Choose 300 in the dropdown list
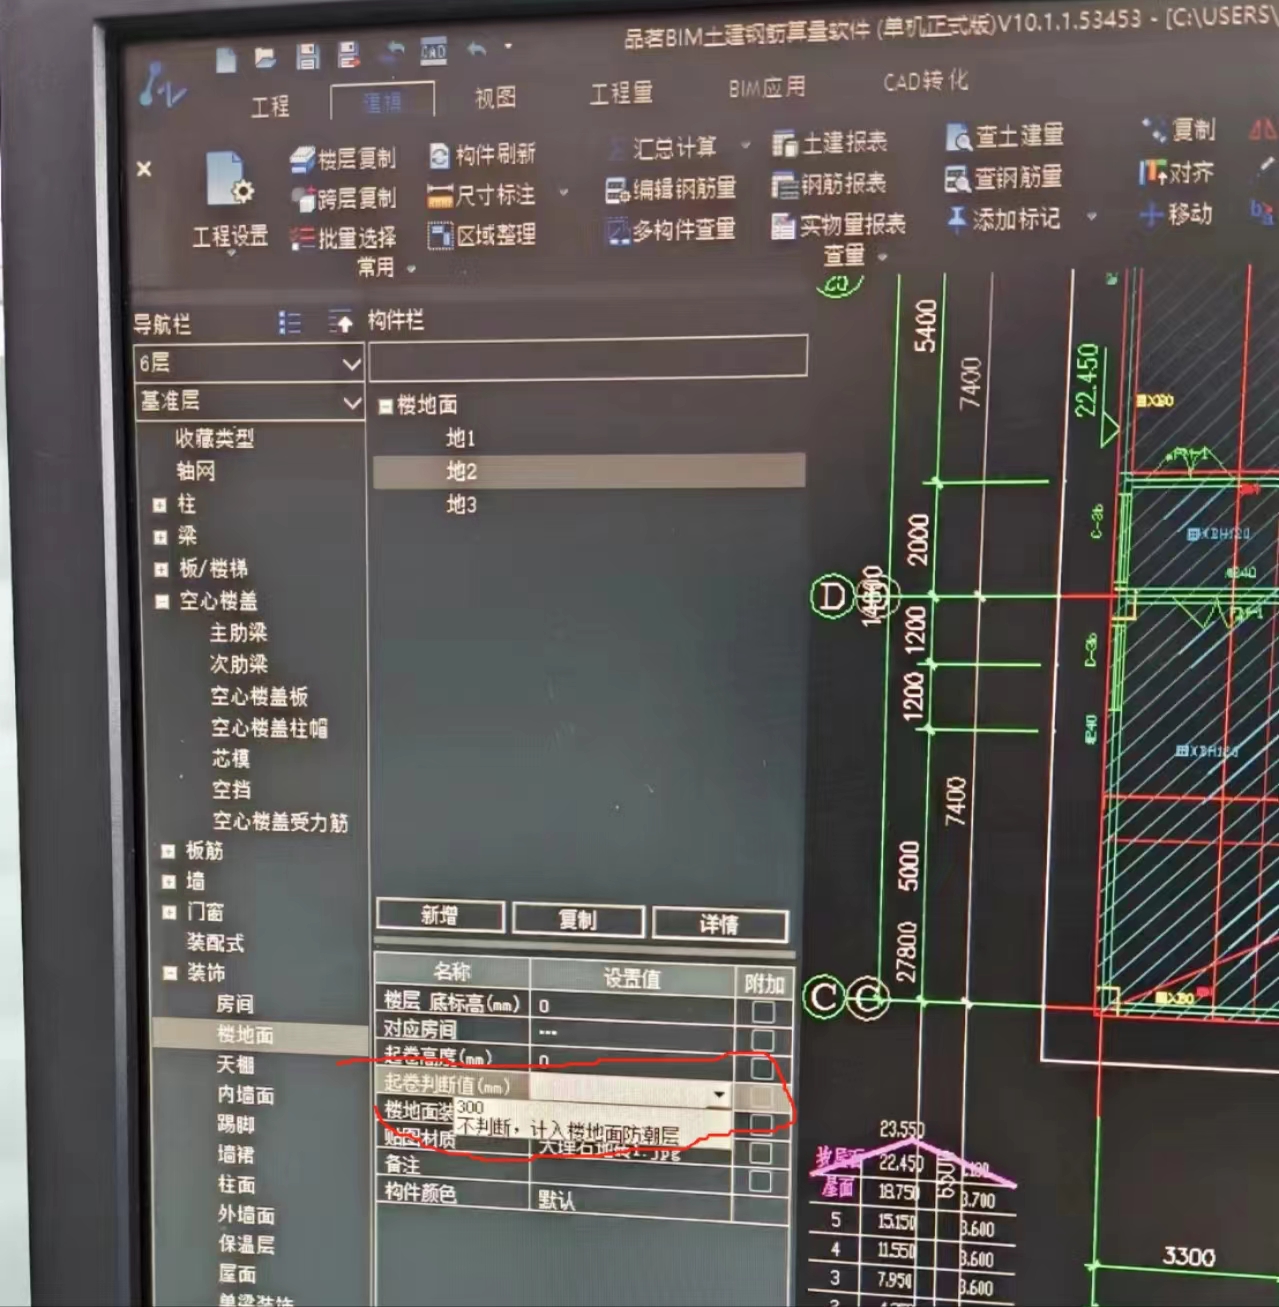Image resolution: width=1279 pixels, height=1307 pixels. click(470, 1107)
